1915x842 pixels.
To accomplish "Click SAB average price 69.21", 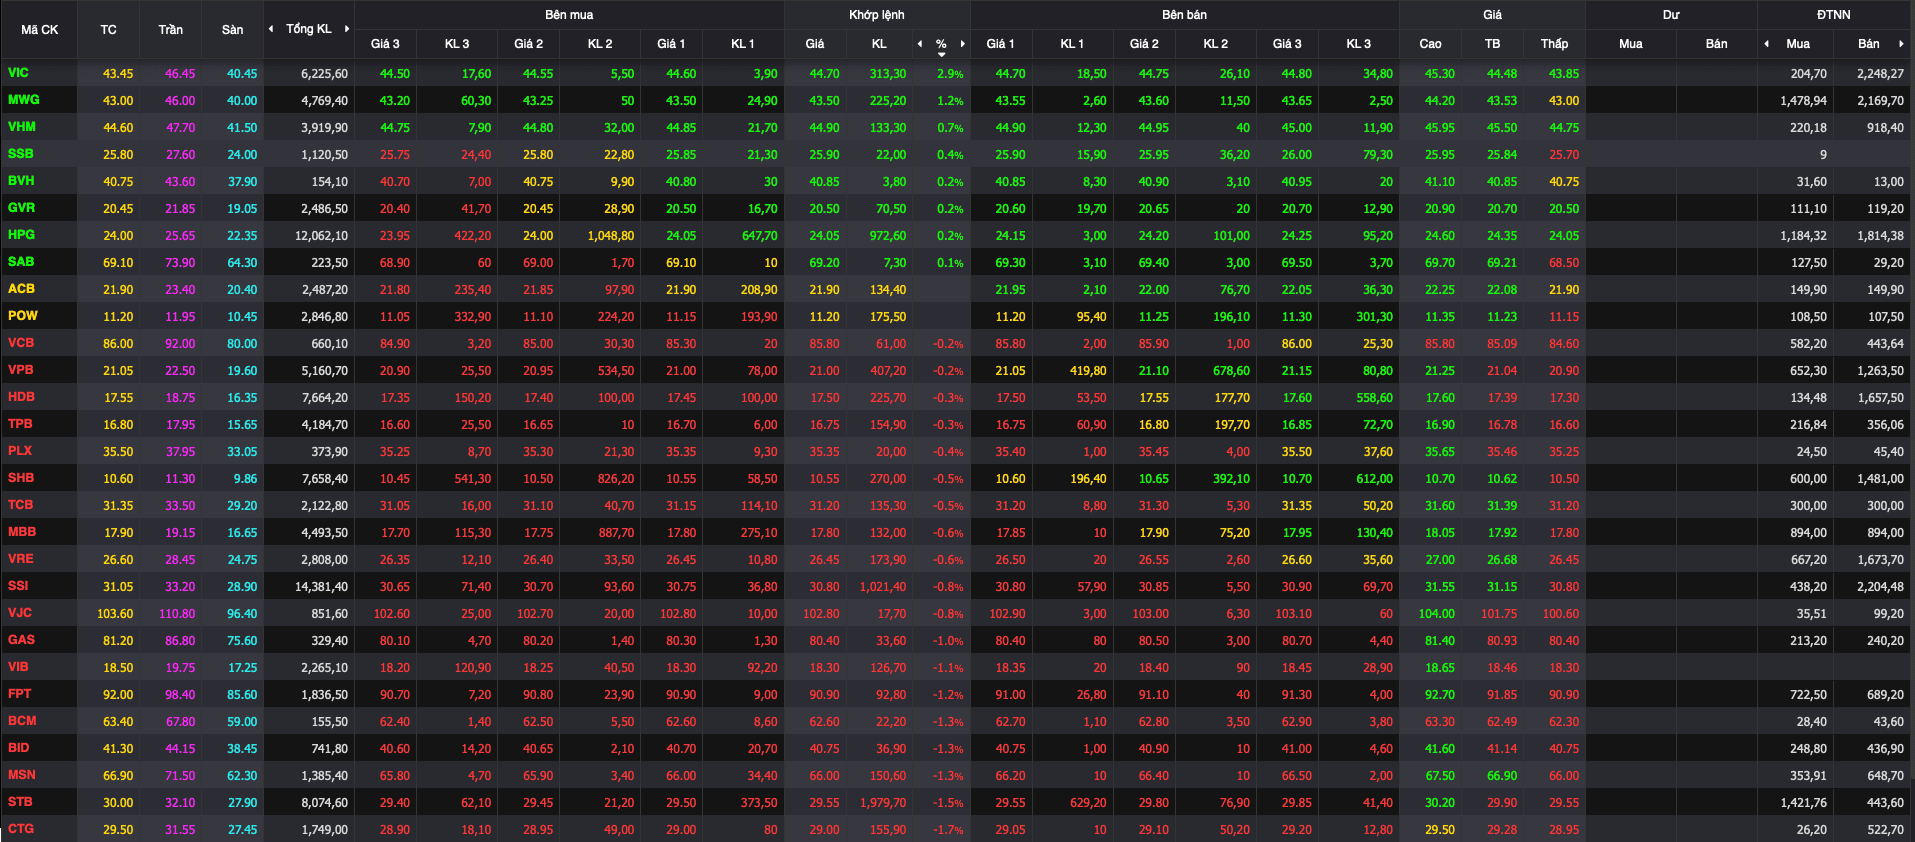I will 1502,263.
